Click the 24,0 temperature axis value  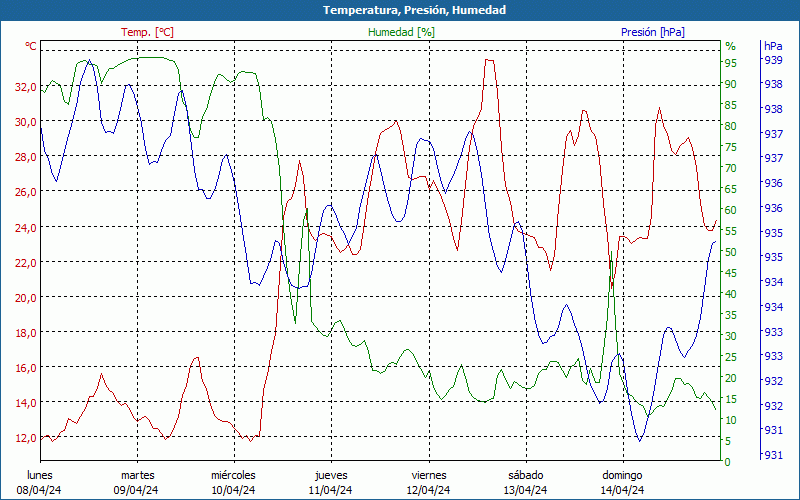tap(26, 227)
